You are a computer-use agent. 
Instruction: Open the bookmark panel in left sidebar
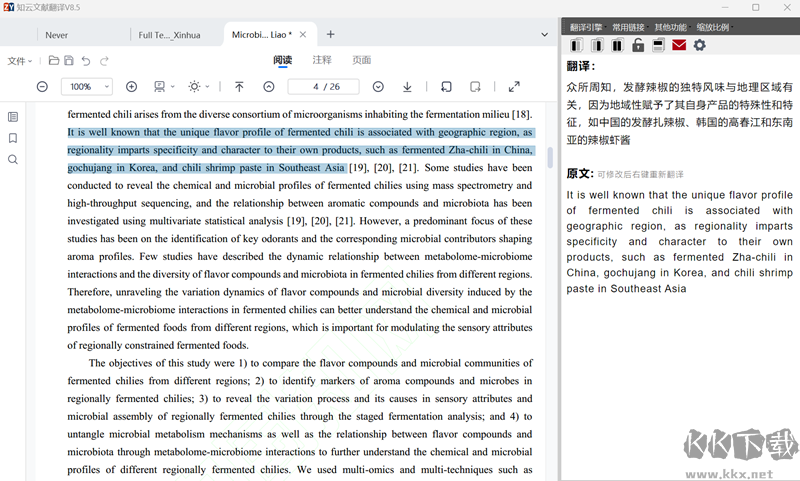click(13, 138)
